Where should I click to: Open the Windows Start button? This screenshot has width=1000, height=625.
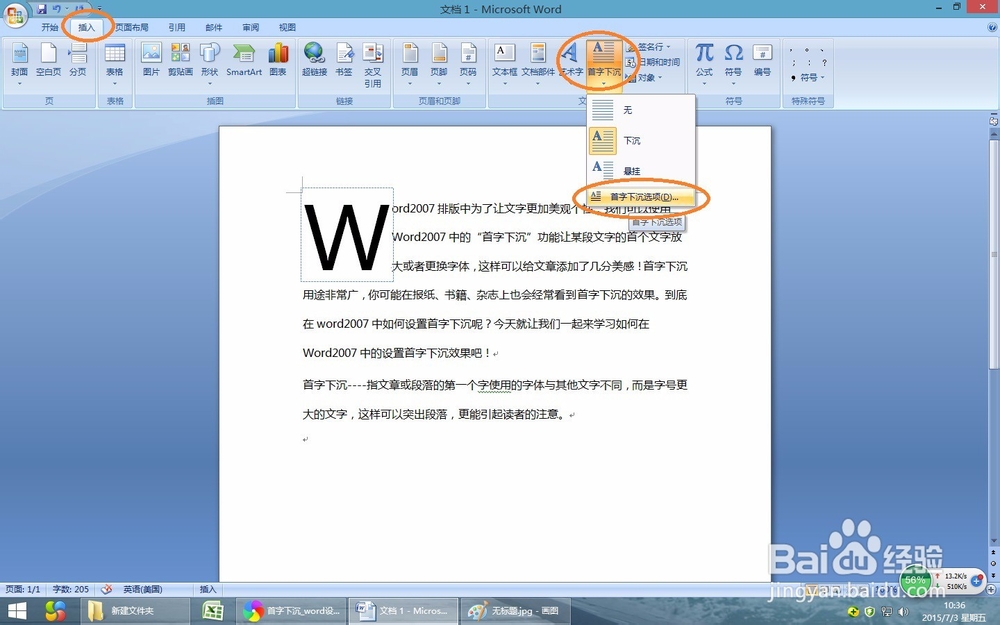click(17, 611)
